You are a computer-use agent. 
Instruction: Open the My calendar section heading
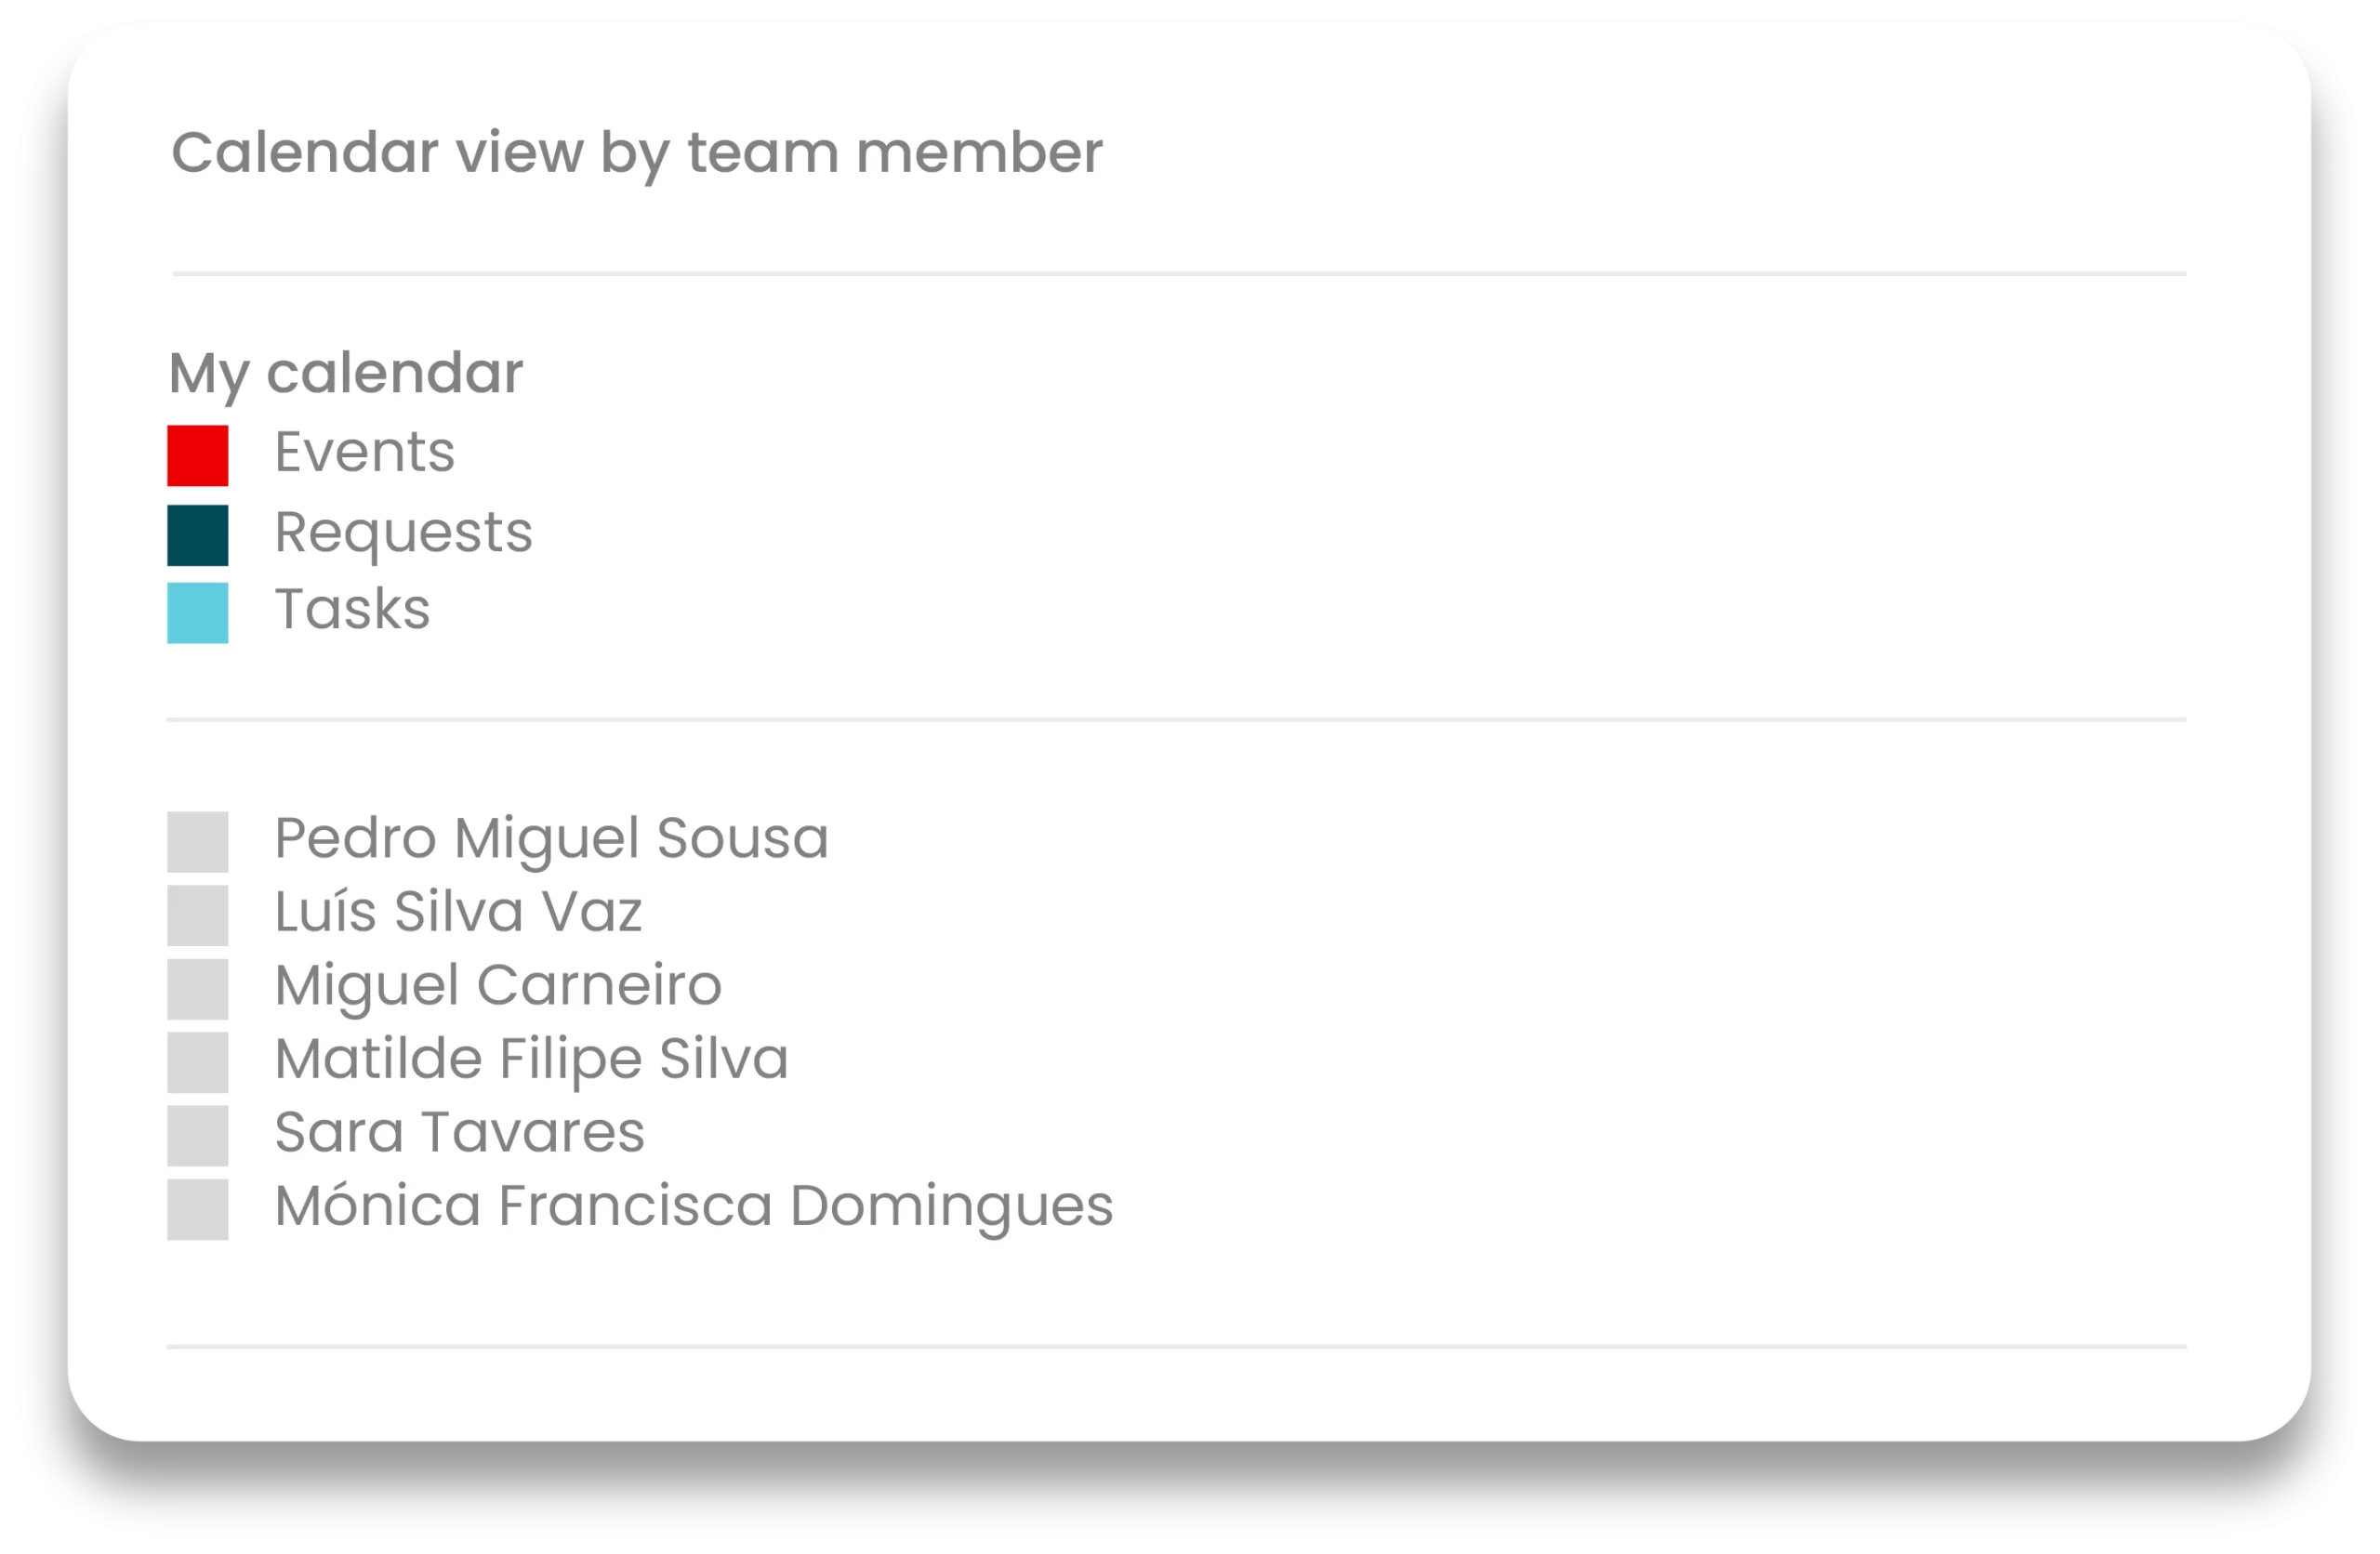[x=345, y=373]
